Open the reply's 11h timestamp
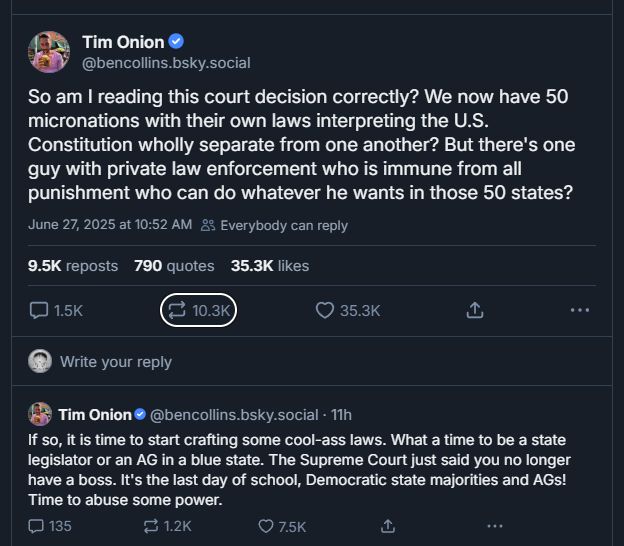Screen dimensions: 624x546 point(341,414)
